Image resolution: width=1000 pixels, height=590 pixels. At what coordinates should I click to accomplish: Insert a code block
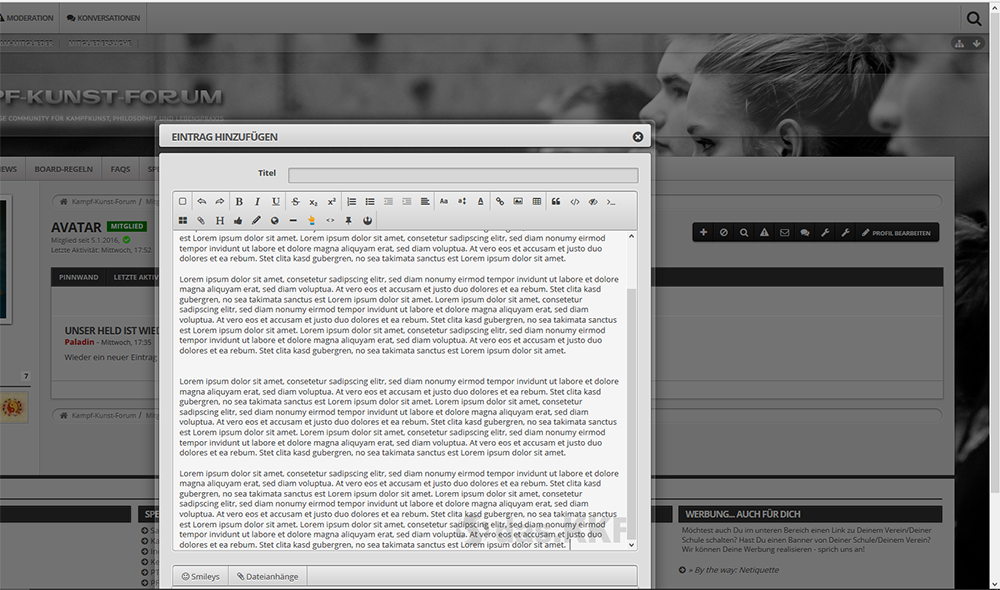click(575, 202)
